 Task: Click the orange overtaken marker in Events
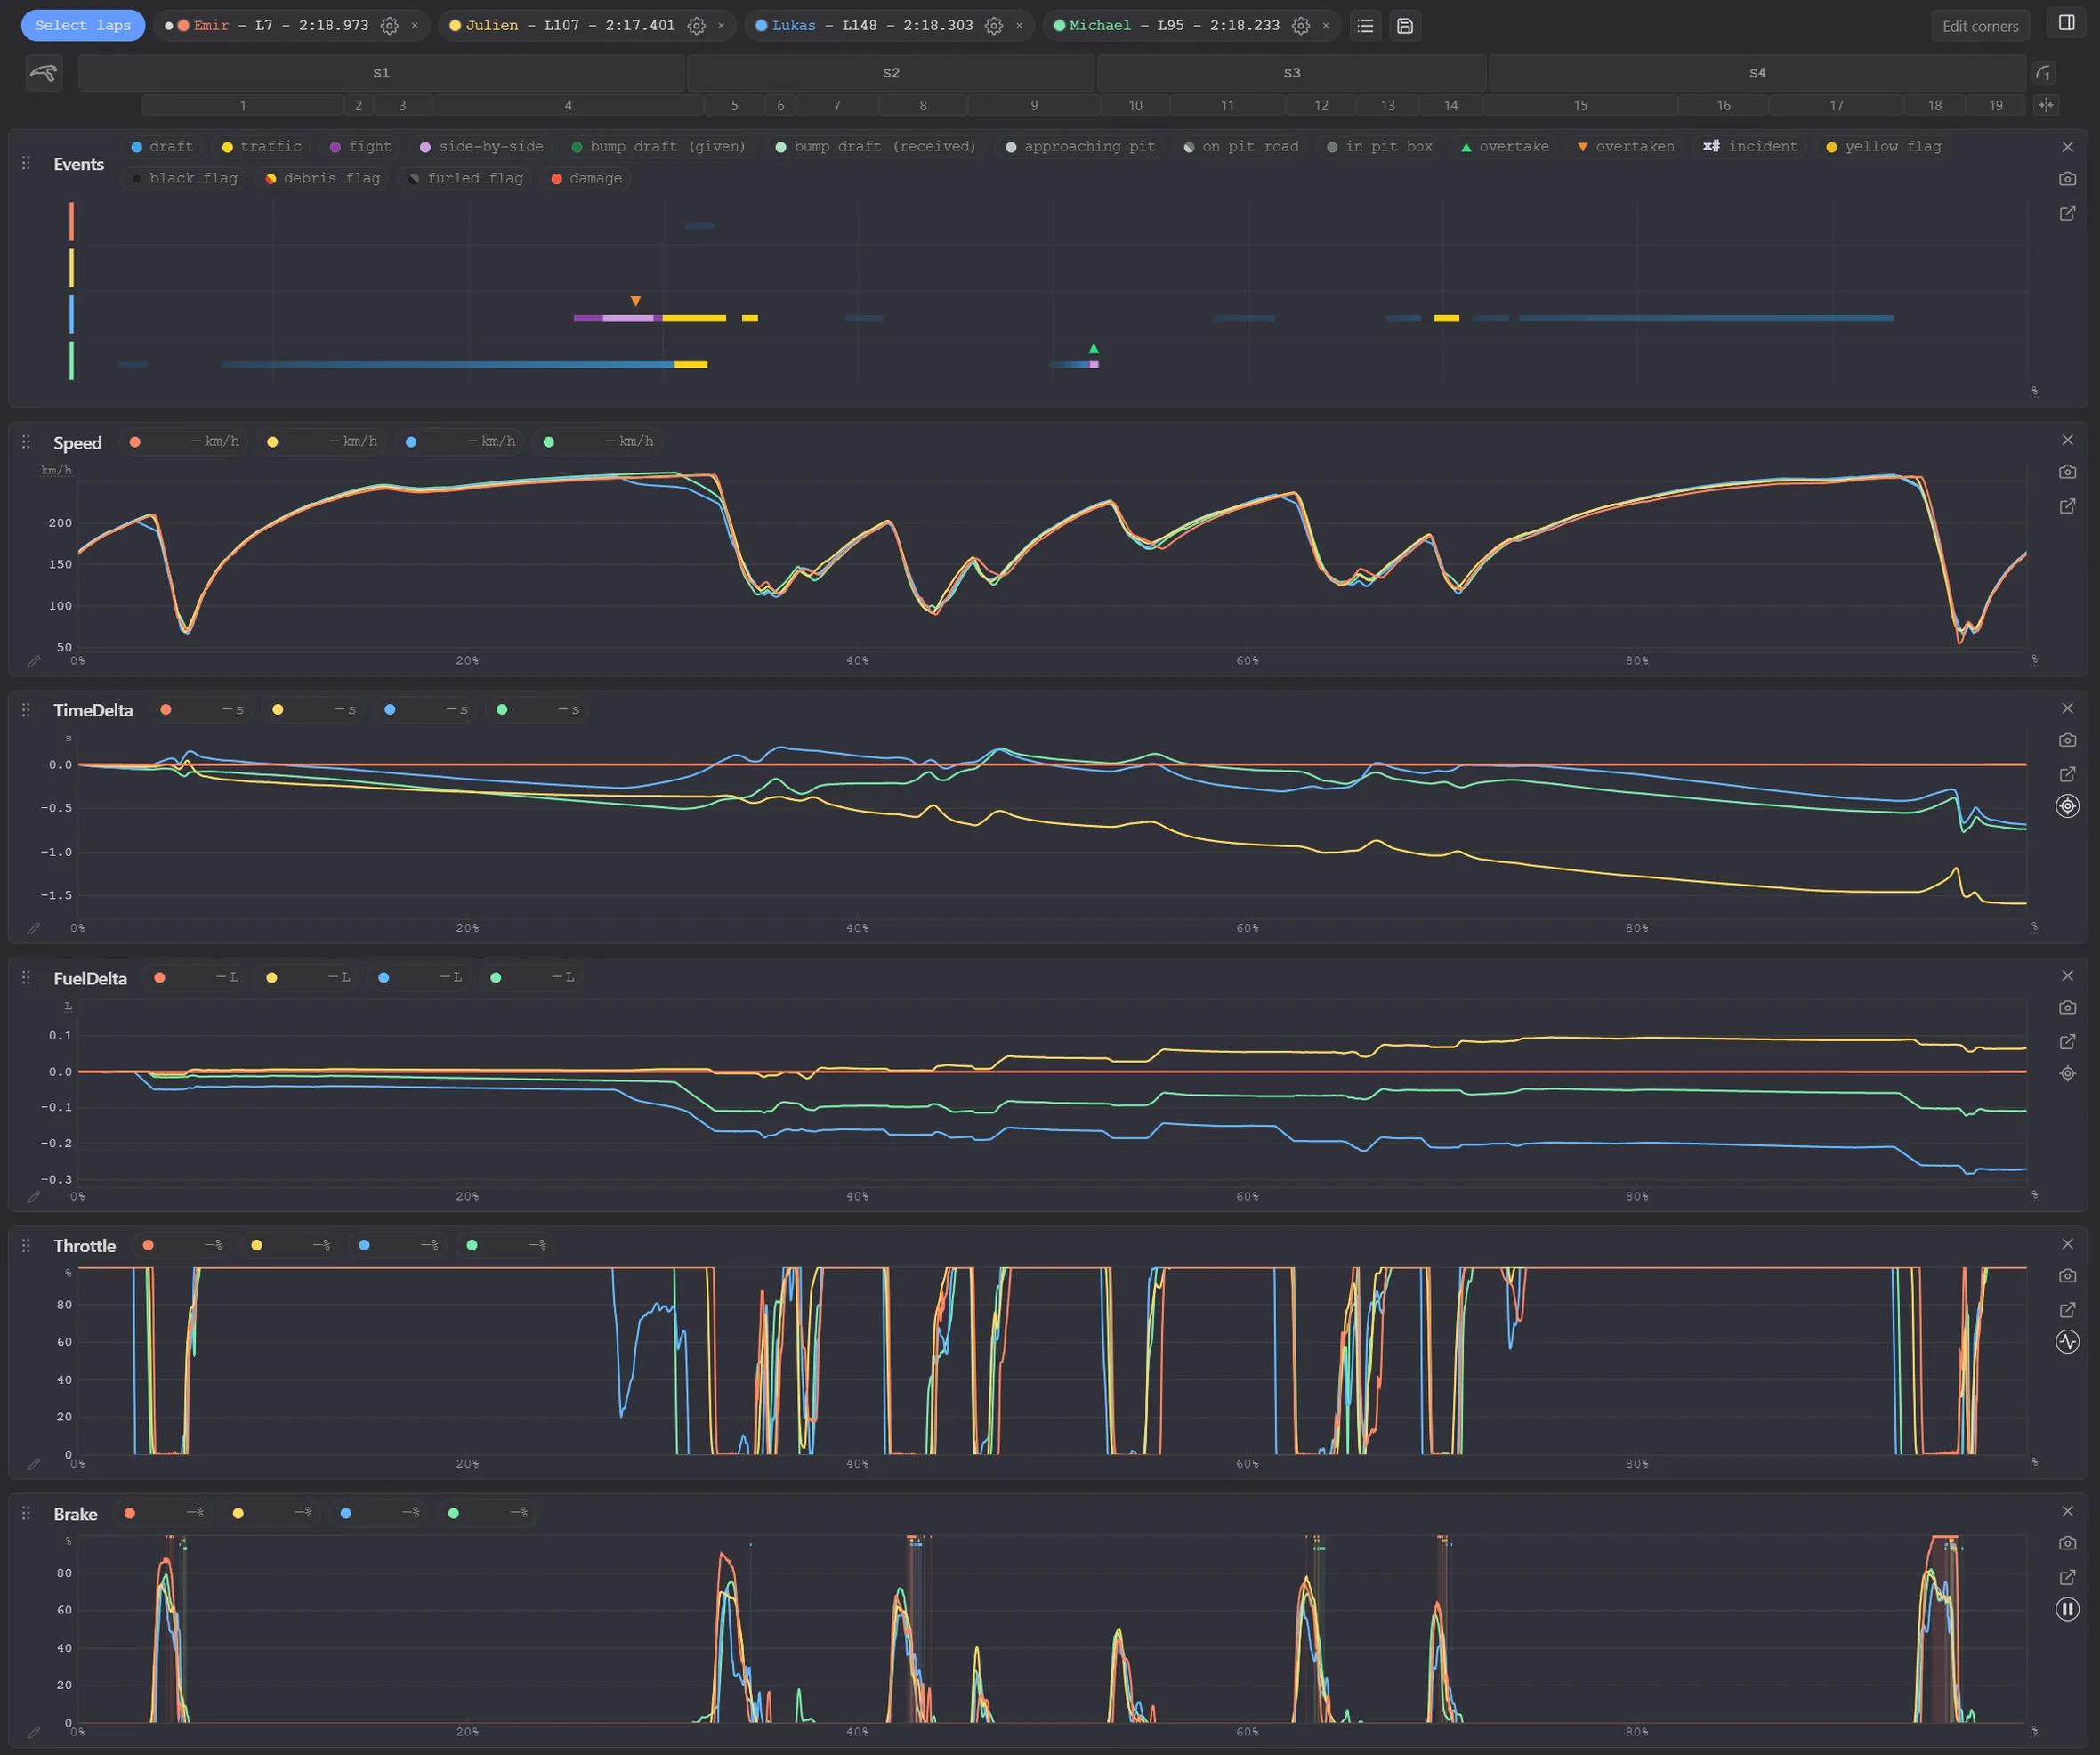pyautogui.click(x=636, y=301)
